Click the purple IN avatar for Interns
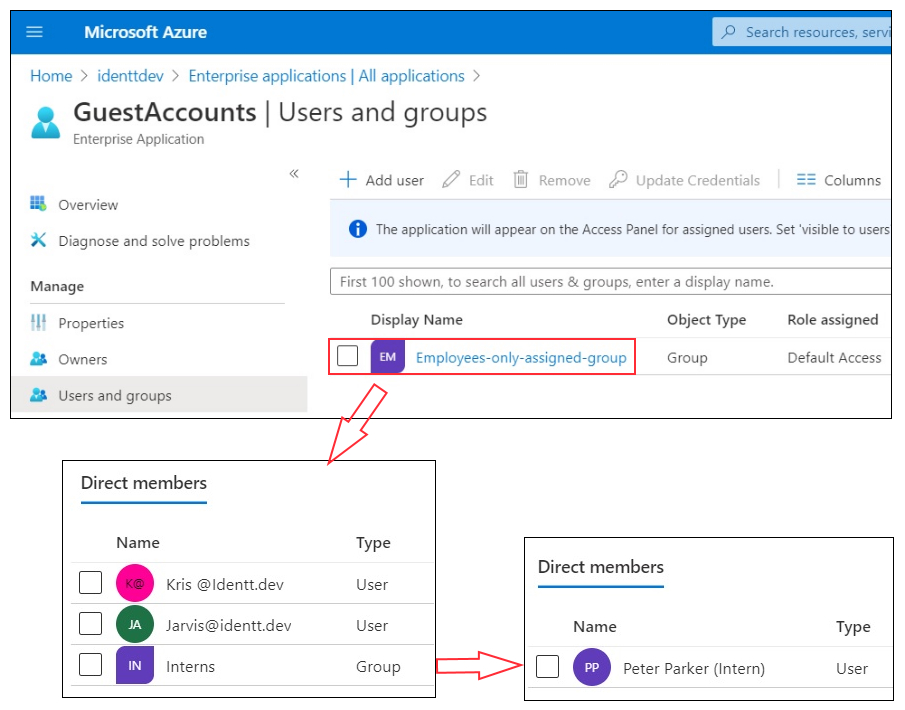The width and height of the screenshot is (905, 710). click(x=134, y=666)
